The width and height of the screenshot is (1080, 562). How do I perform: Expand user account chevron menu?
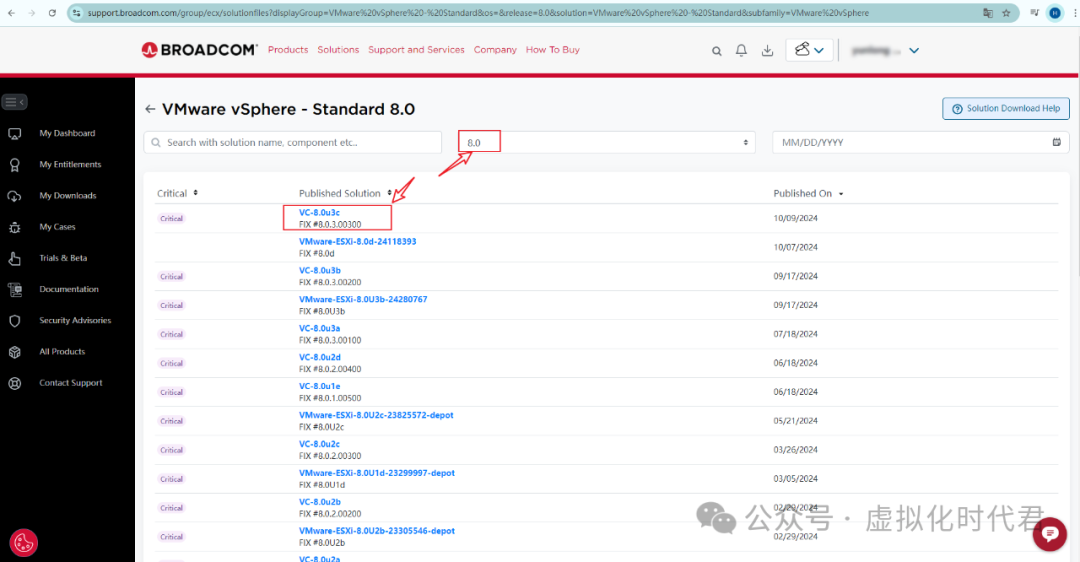pos(914,50)
